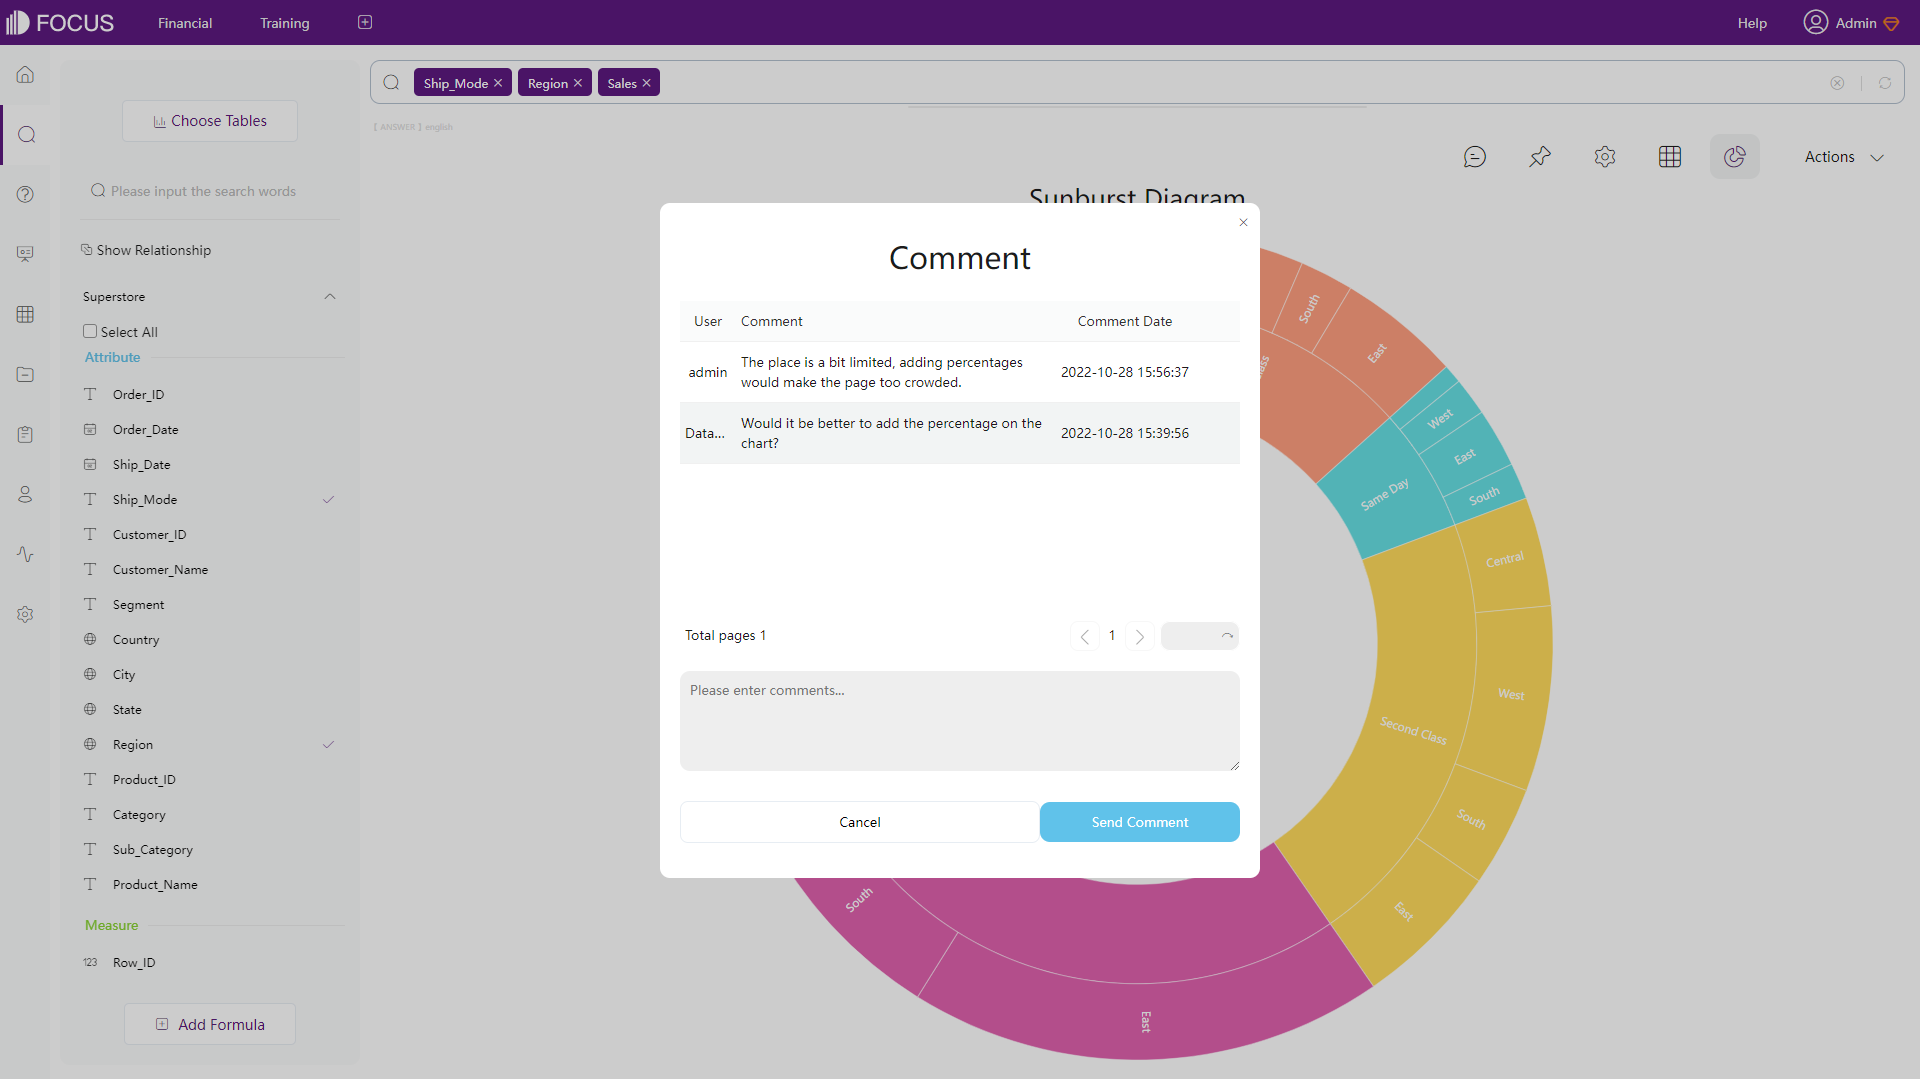The height and width of the screenshot is (1079, 1920).
Task: Go to previous comments page
Action: (x=1084, y=636)
